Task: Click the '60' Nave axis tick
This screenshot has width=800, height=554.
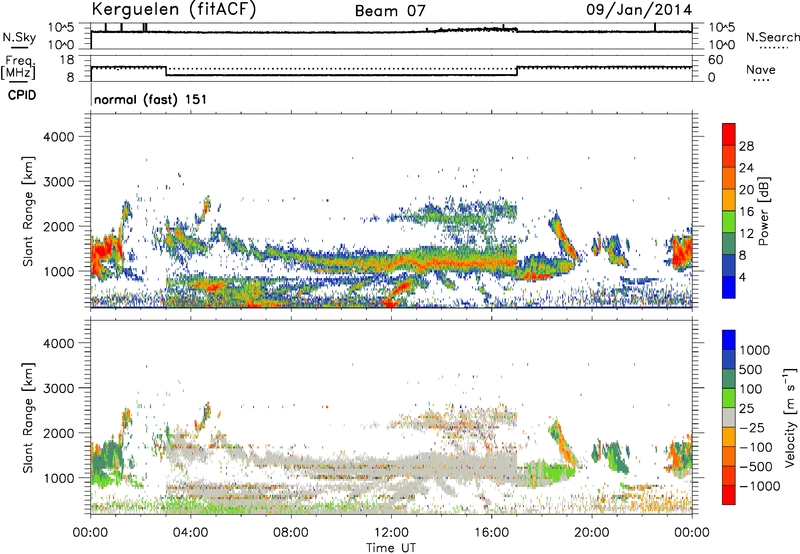Action: click(715, 60)
